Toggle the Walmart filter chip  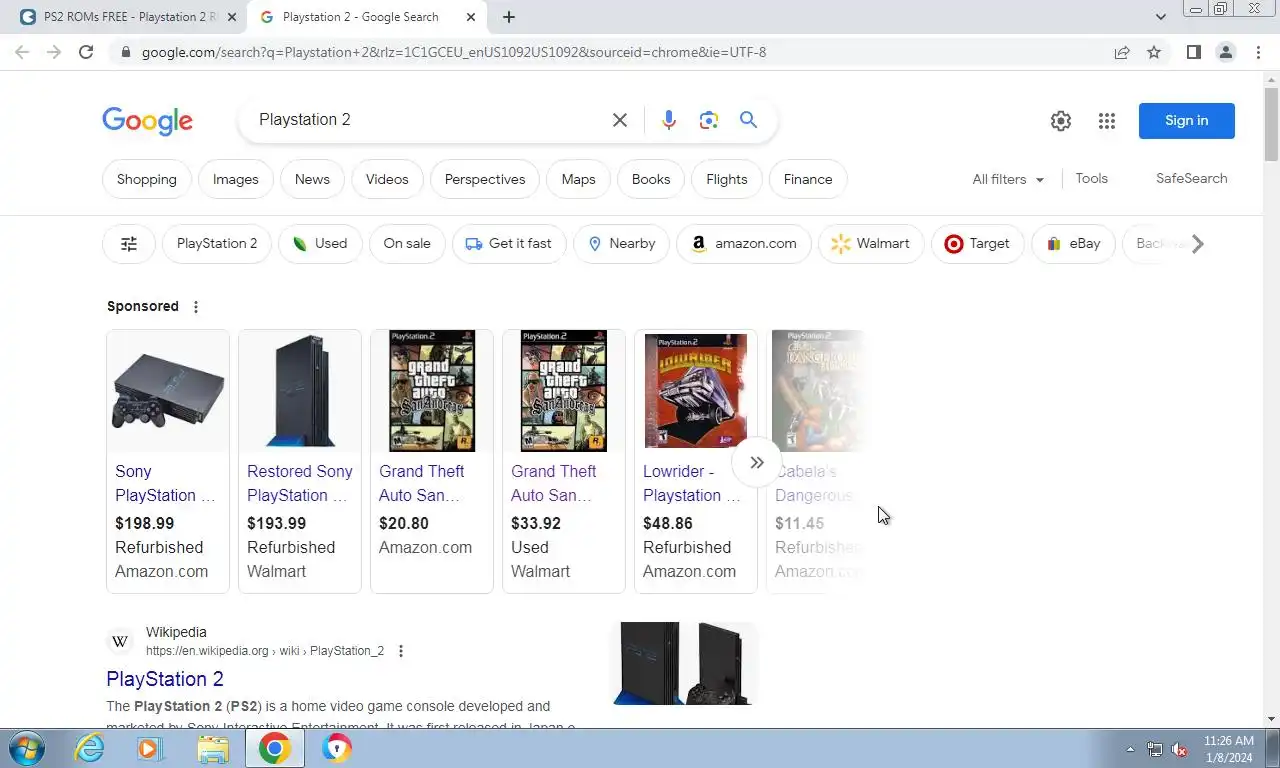click(x=871, y=244)
